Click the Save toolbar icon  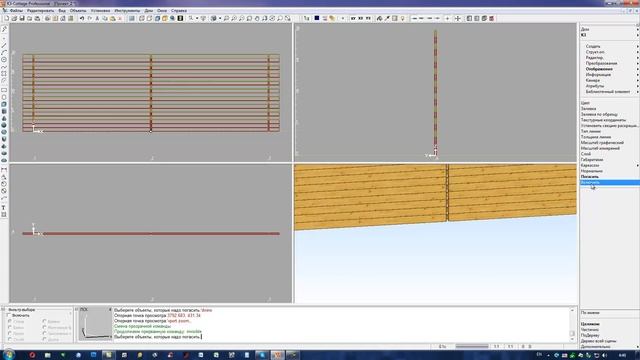(22, 18)
